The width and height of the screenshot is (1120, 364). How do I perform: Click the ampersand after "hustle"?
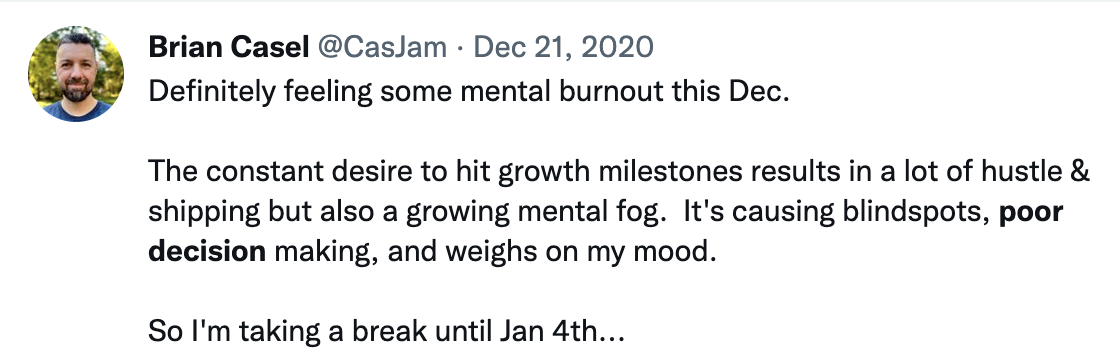(1081, 172)
